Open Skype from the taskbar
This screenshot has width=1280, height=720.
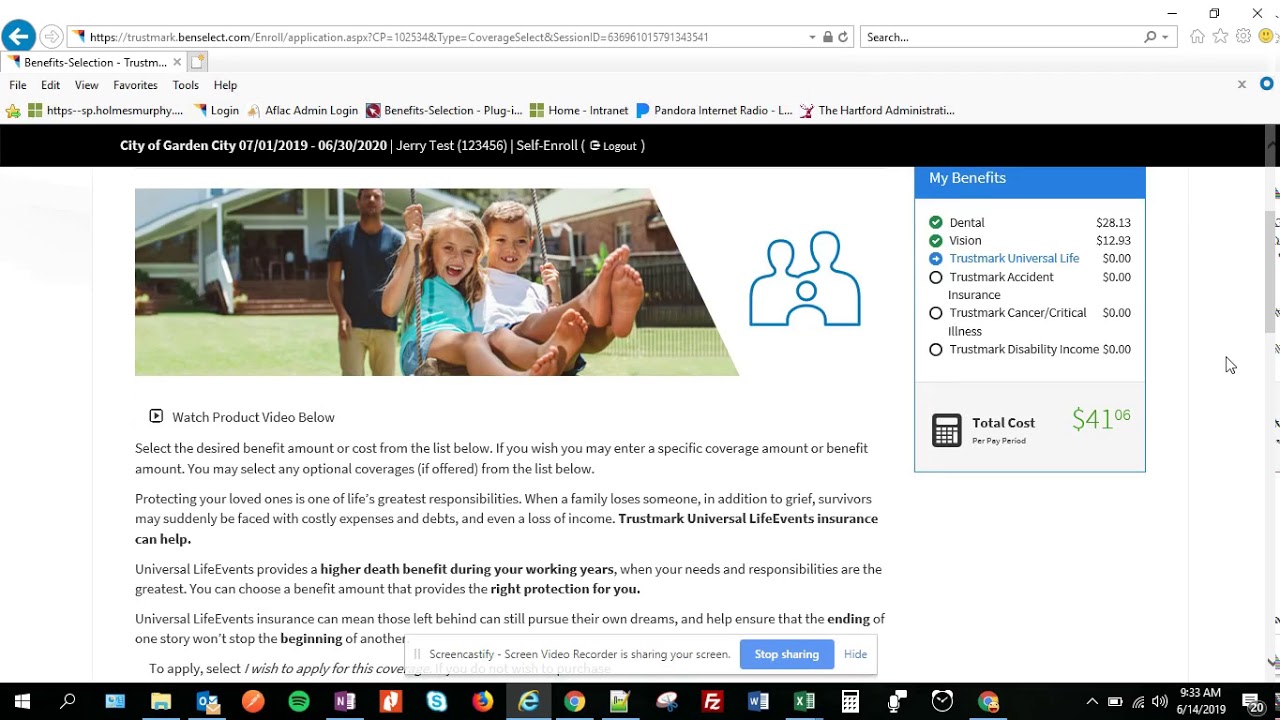437,702
